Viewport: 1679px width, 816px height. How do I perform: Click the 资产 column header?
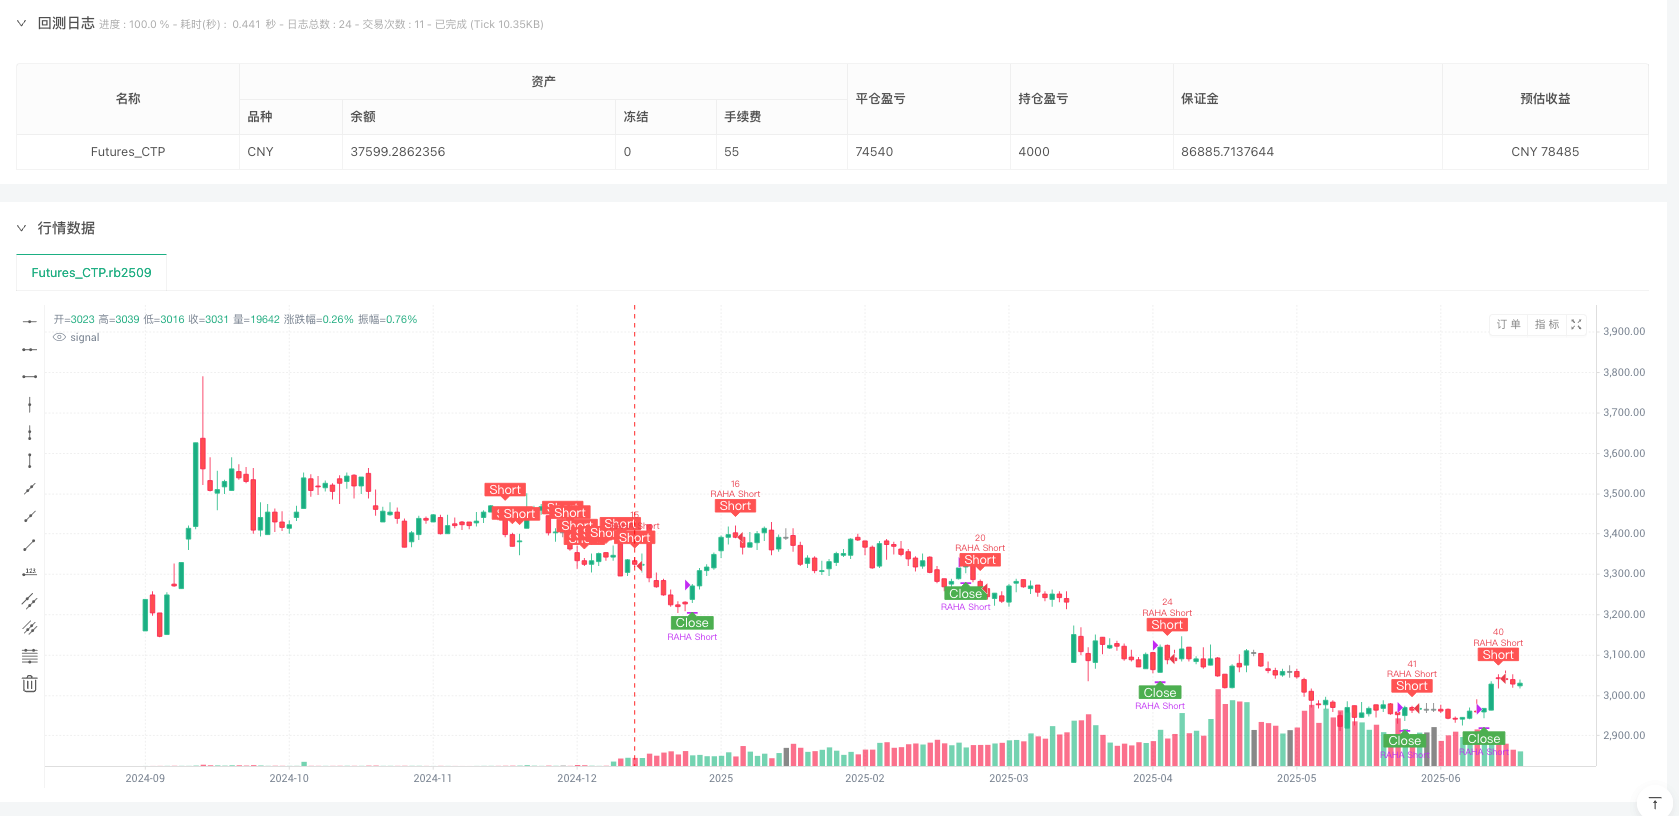click(x=543, y=82)
